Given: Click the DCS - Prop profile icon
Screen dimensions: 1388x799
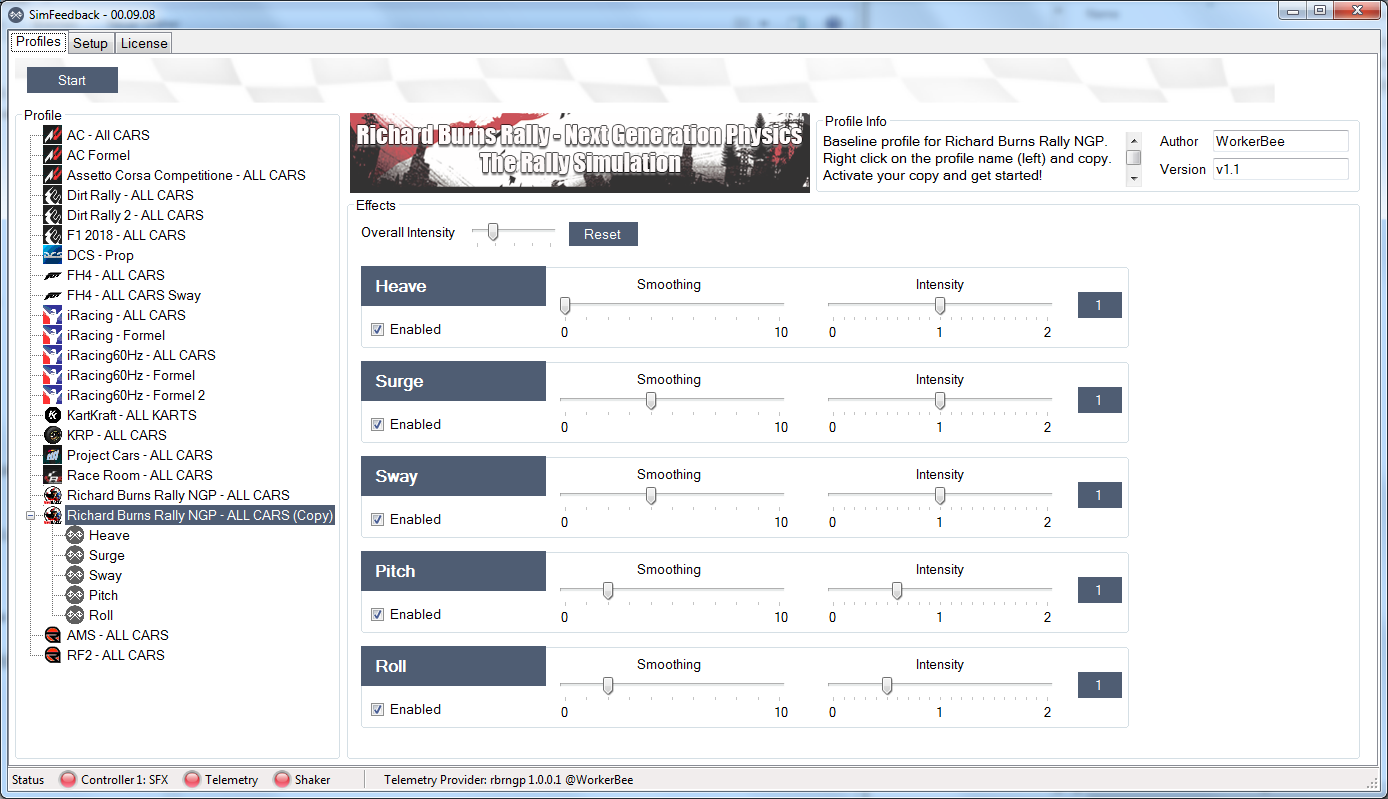Looking at the screenshot, I should coord(53,255).
